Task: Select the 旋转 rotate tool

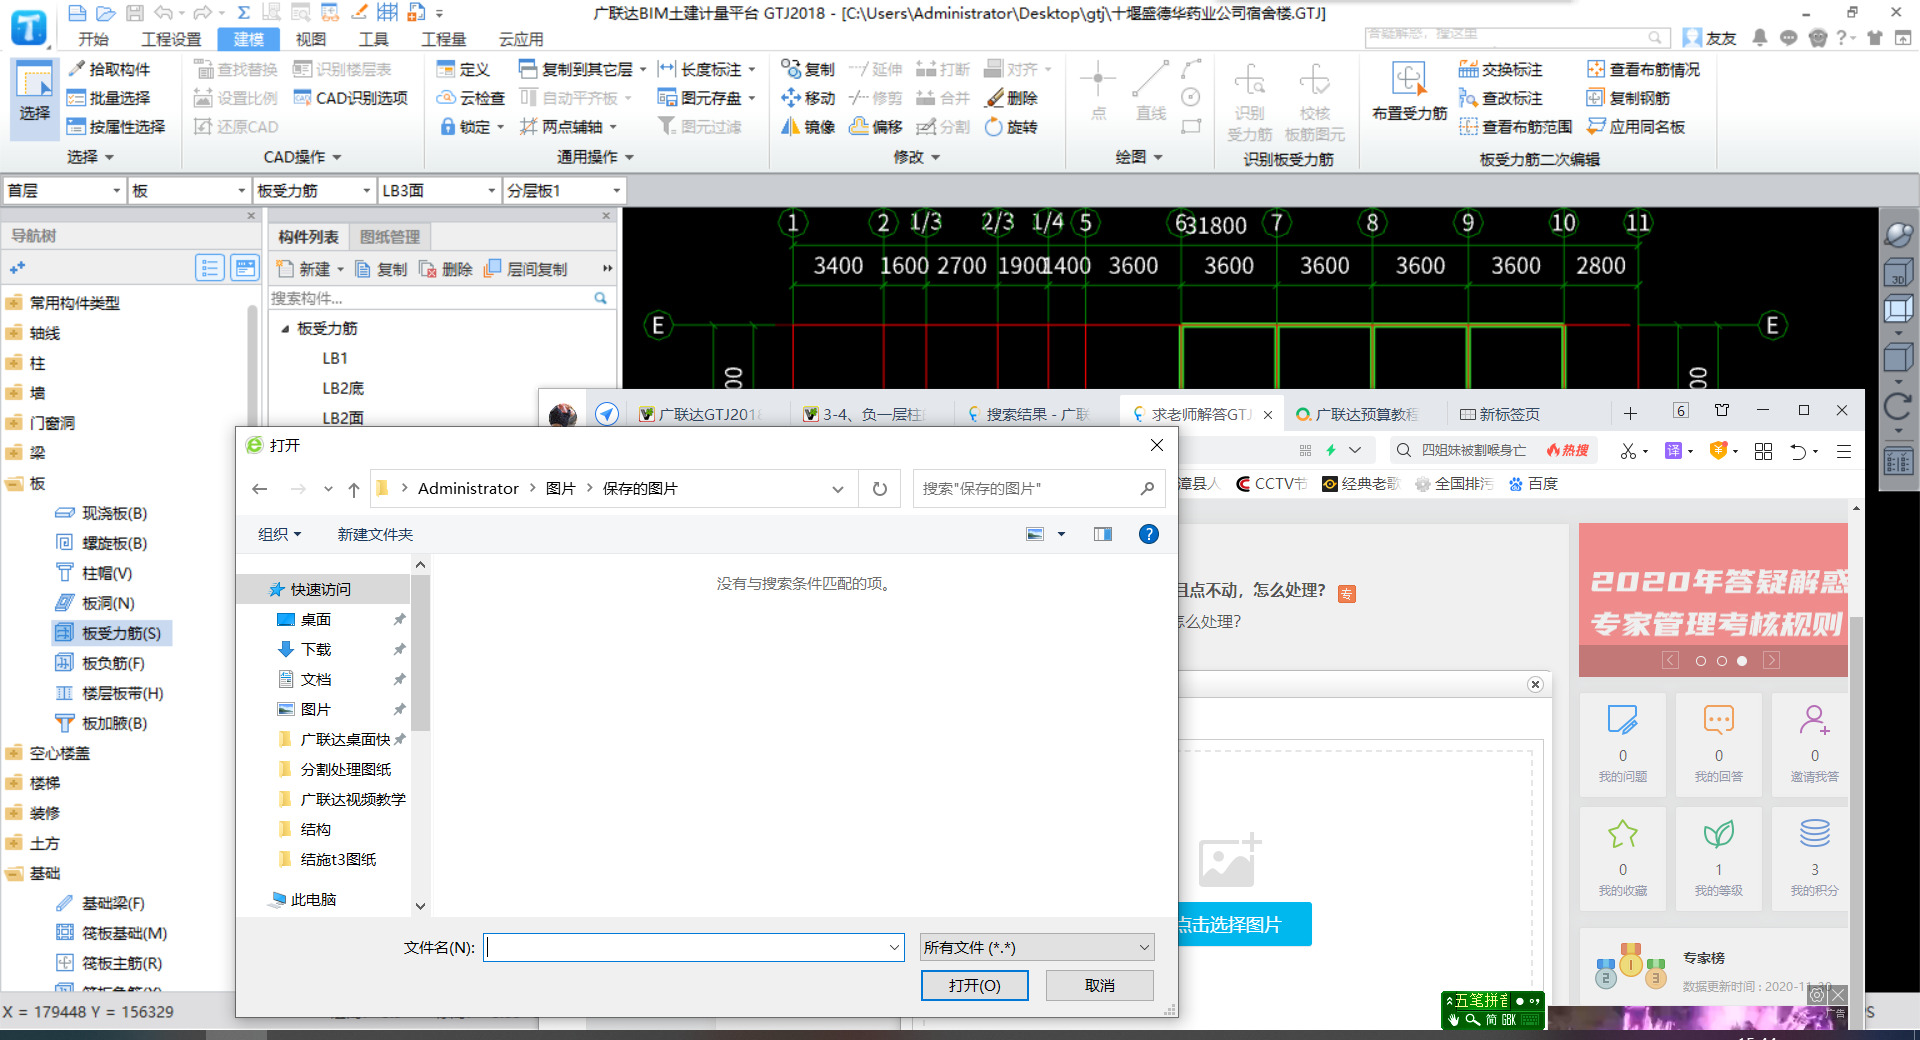Action: pos(1012,127)
